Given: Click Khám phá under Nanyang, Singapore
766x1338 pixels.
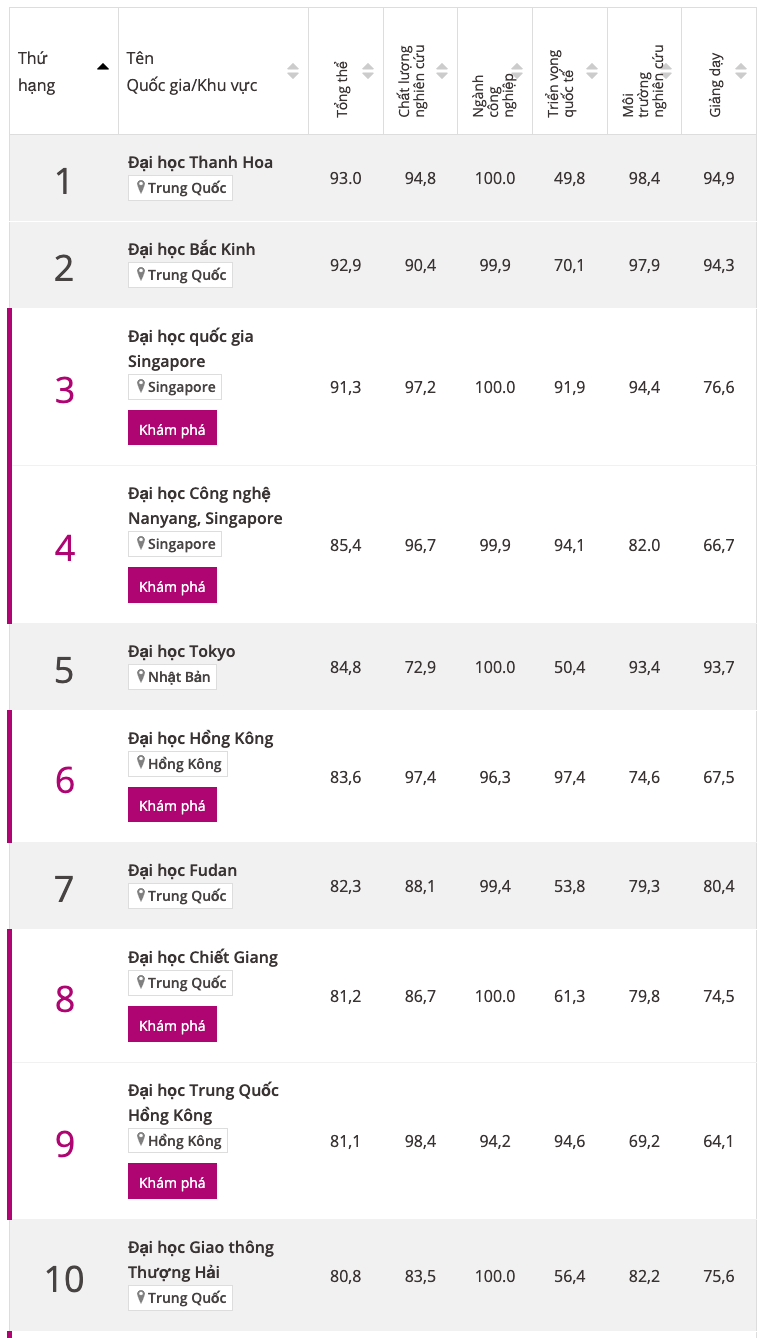Looking at the screenshot, I should pos(172,586).
